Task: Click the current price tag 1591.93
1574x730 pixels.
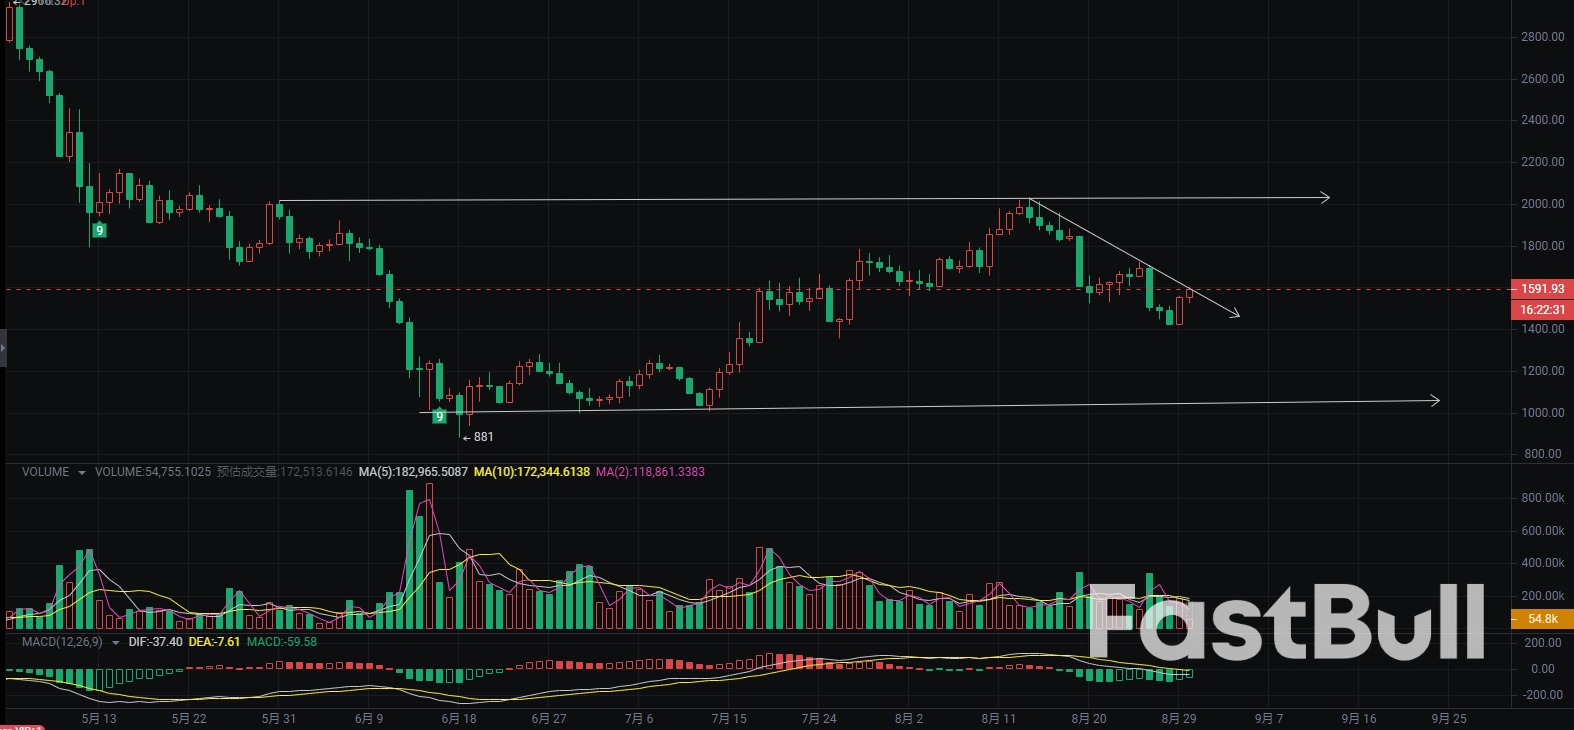Action: coord(1541,289)
